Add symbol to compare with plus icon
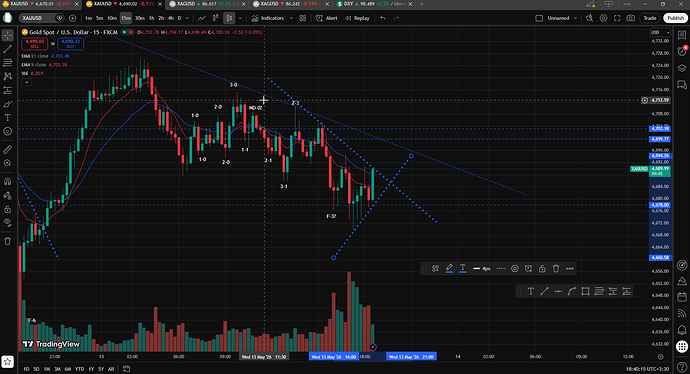The image size is (690, 374). click(x=73, y=18)
